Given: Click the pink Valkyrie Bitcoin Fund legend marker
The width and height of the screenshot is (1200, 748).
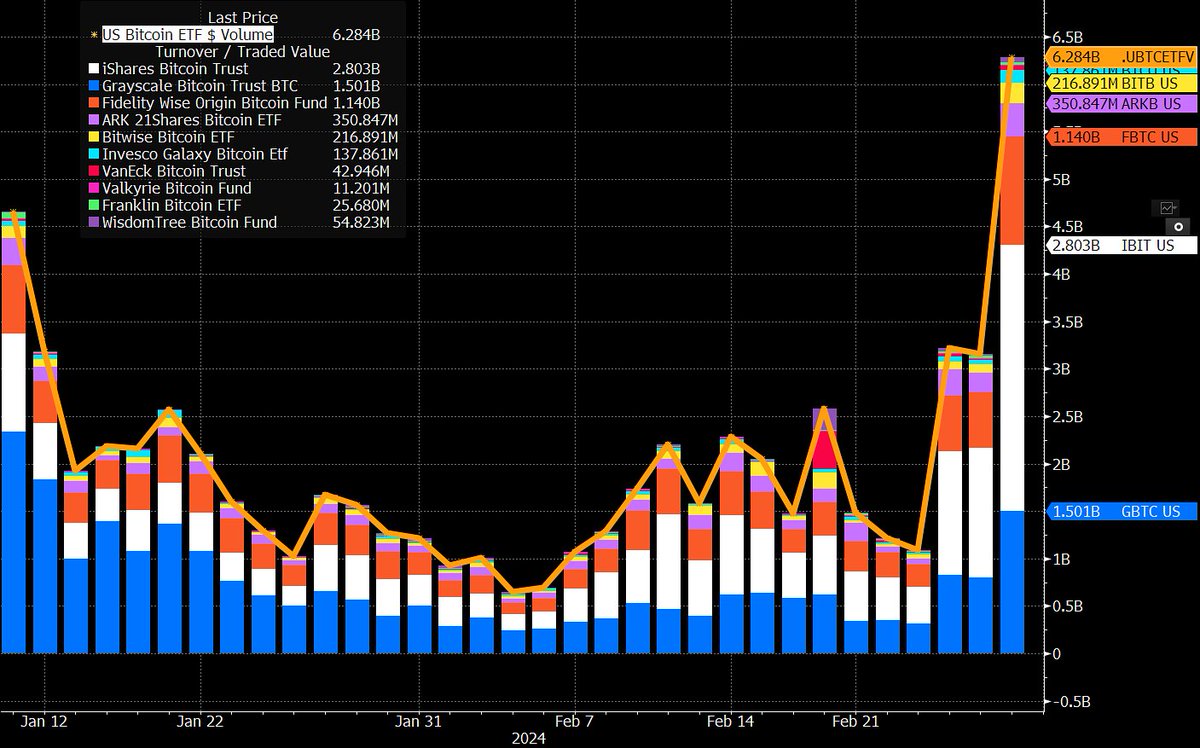Looking at the screenshot, I should [x=93, y=188].
